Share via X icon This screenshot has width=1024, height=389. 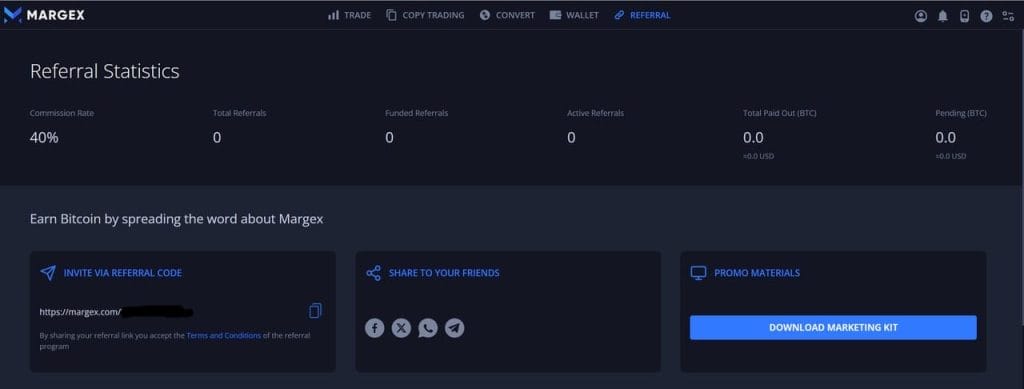point(401,328)
